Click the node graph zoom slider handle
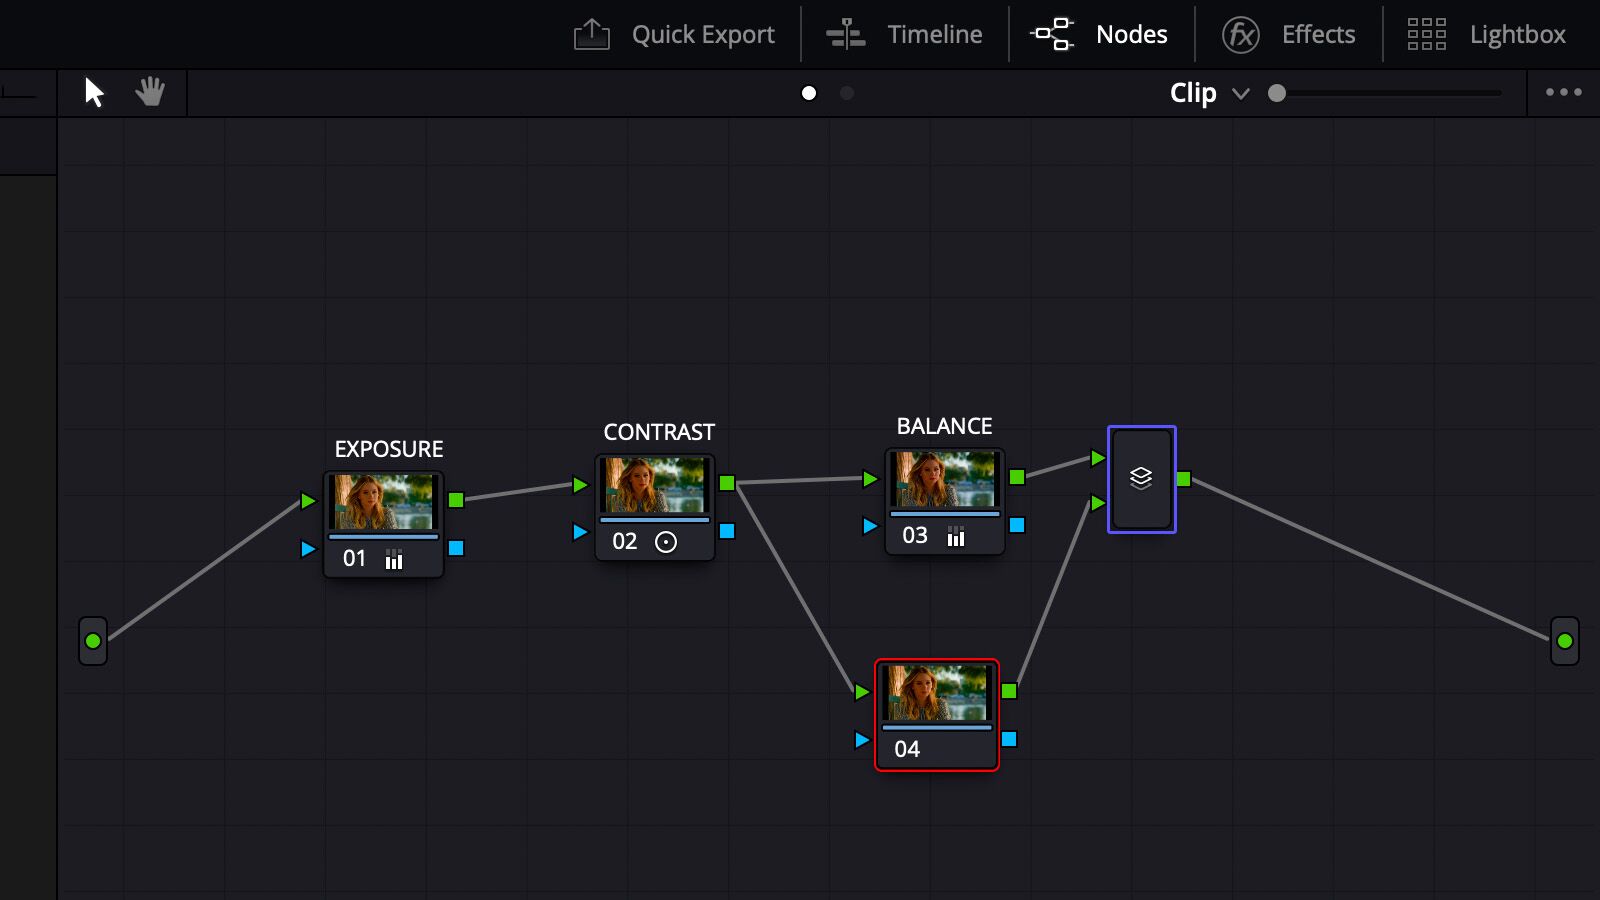Screen dimensions: 1600x900 pyautogui.click(x=1277, y=93)
